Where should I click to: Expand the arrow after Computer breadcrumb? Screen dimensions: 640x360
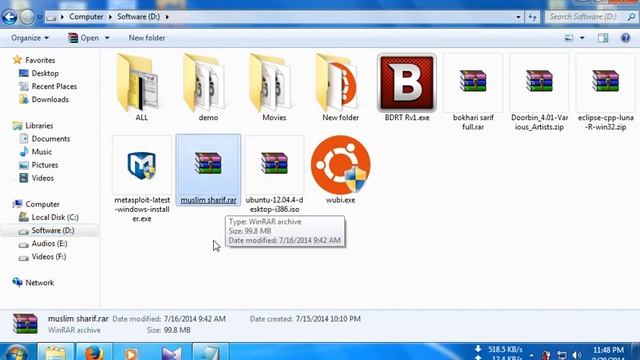110,17
